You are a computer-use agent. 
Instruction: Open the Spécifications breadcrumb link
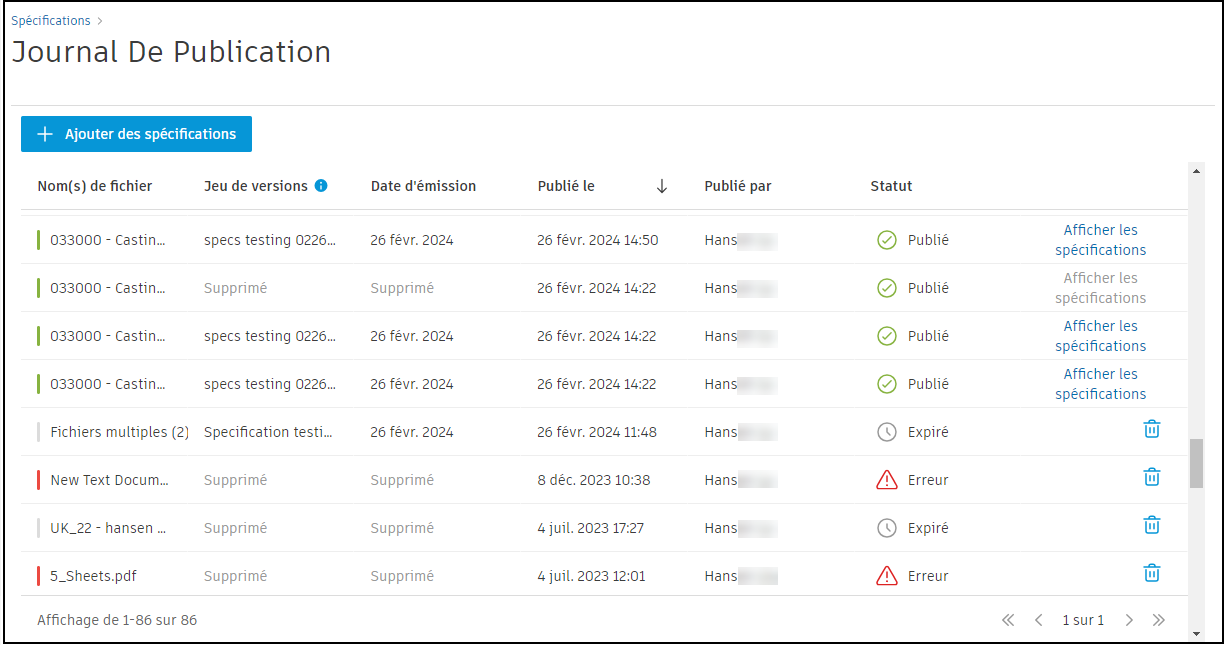pyautogui.click(x=51, y=20)
